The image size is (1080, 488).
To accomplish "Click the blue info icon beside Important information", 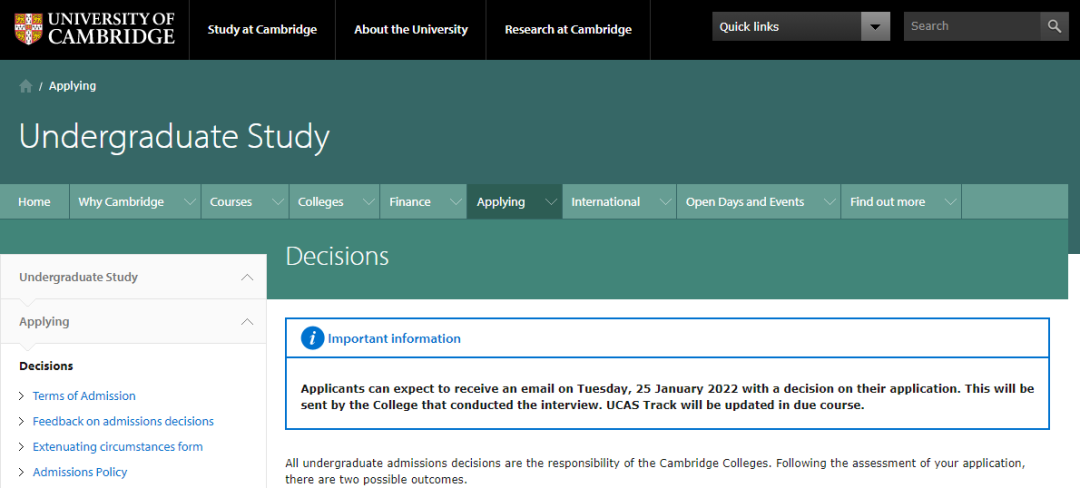I will tap(312, 338).
